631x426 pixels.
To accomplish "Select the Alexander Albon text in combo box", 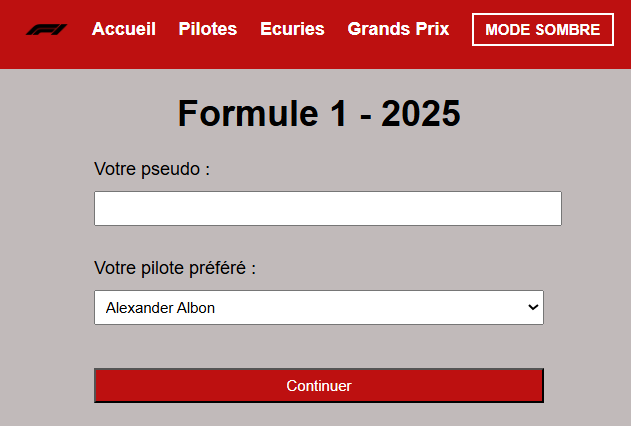I will [x=160, y=308].
